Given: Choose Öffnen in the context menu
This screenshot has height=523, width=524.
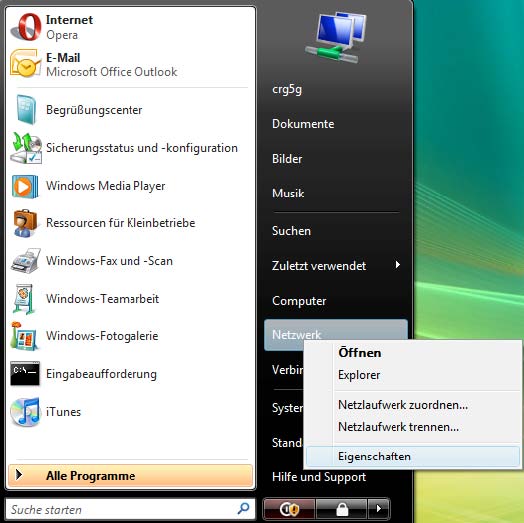Looking at the screenshot, I should click(x=360, y=353).
